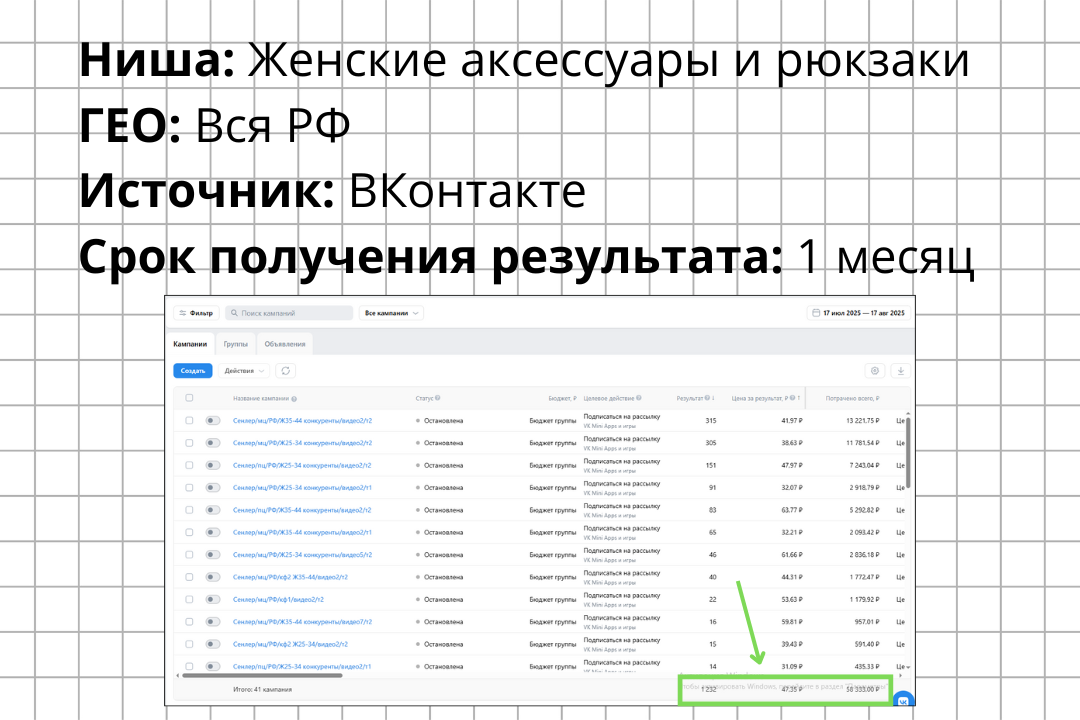Open campaign link with 91 results
The width and height of the screenshot is (1080, 720).
[x=302, y=488]
